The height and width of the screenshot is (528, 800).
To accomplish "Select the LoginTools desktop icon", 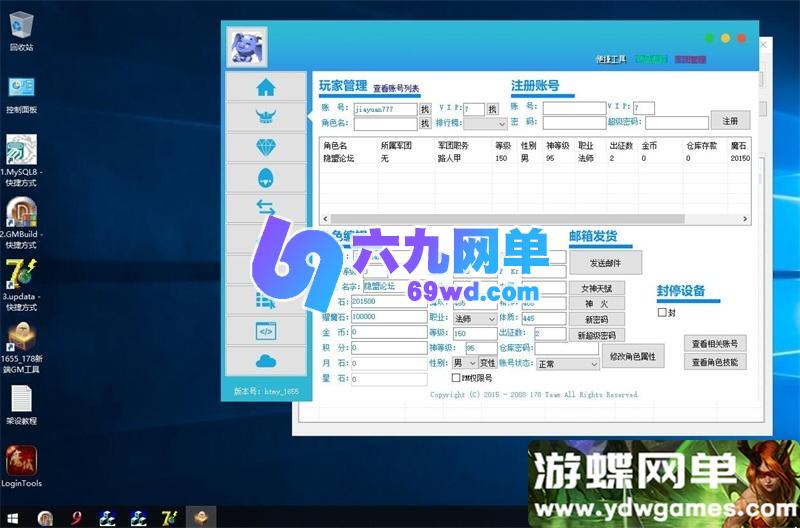I will (21, 466).
